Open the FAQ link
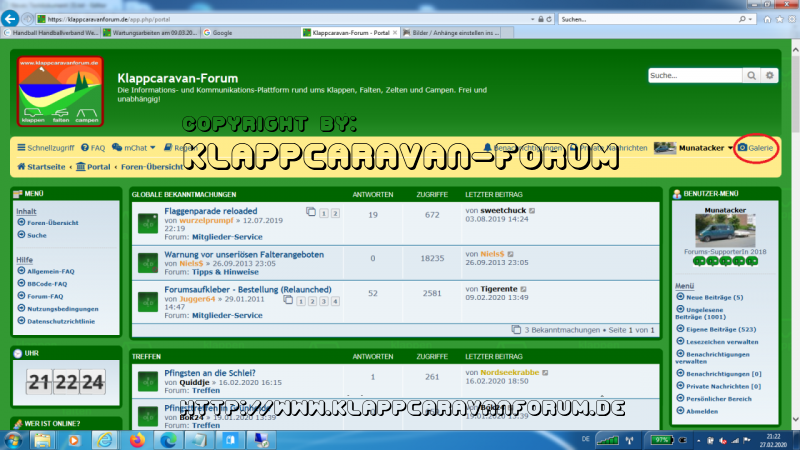Viewport: 800px width, 450px height. tap(93, 148)
